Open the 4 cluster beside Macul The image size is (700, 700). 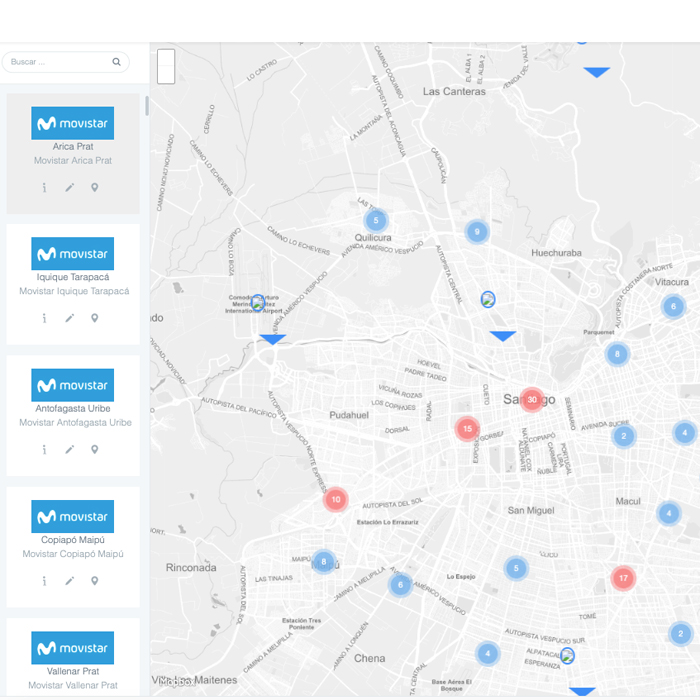tap(668, 513)
